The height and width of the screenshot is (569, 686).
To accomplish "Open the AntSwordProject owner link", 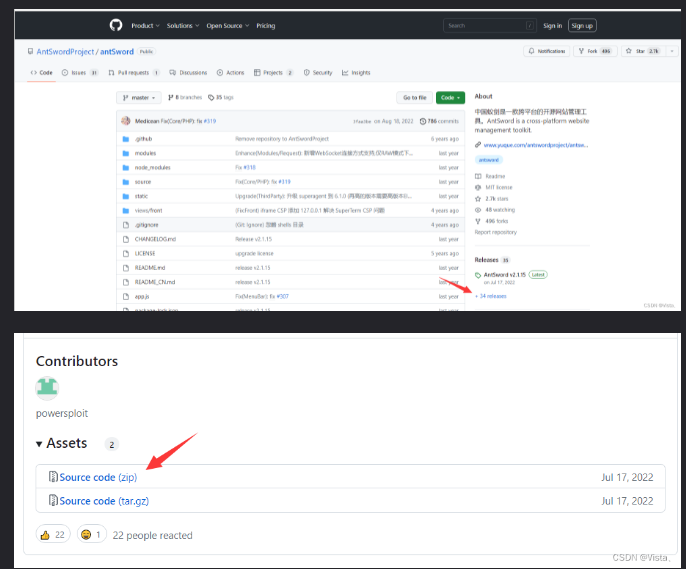I will tap(65, 52).
